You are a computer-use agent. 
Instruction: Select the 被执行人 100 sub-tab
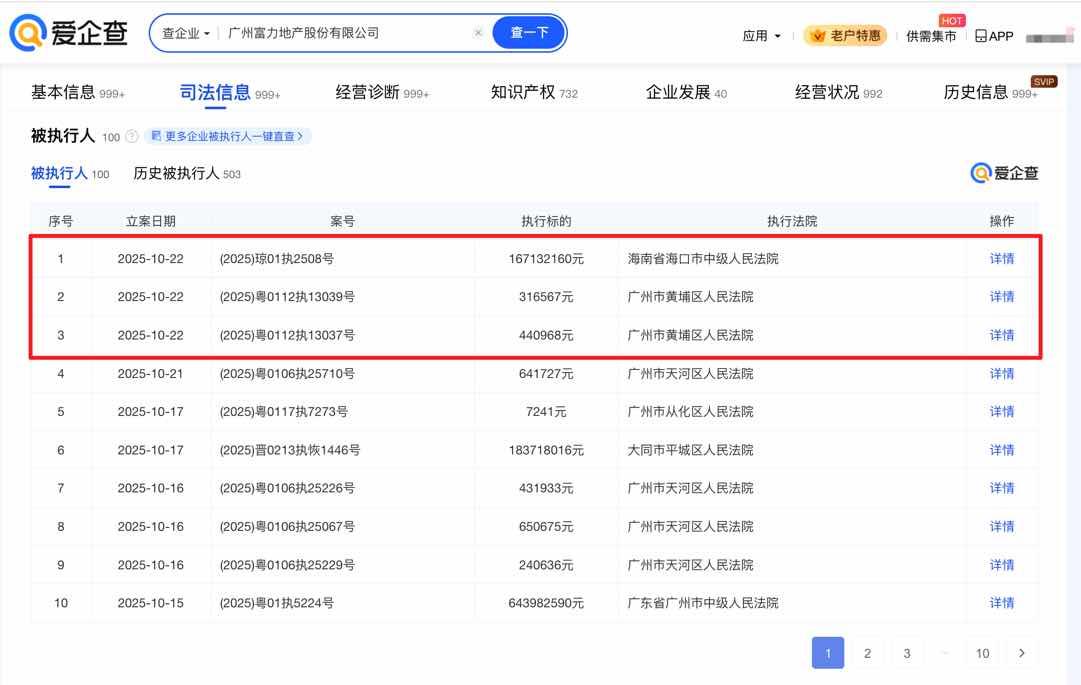pyautogui.click(x=70, y=174)
